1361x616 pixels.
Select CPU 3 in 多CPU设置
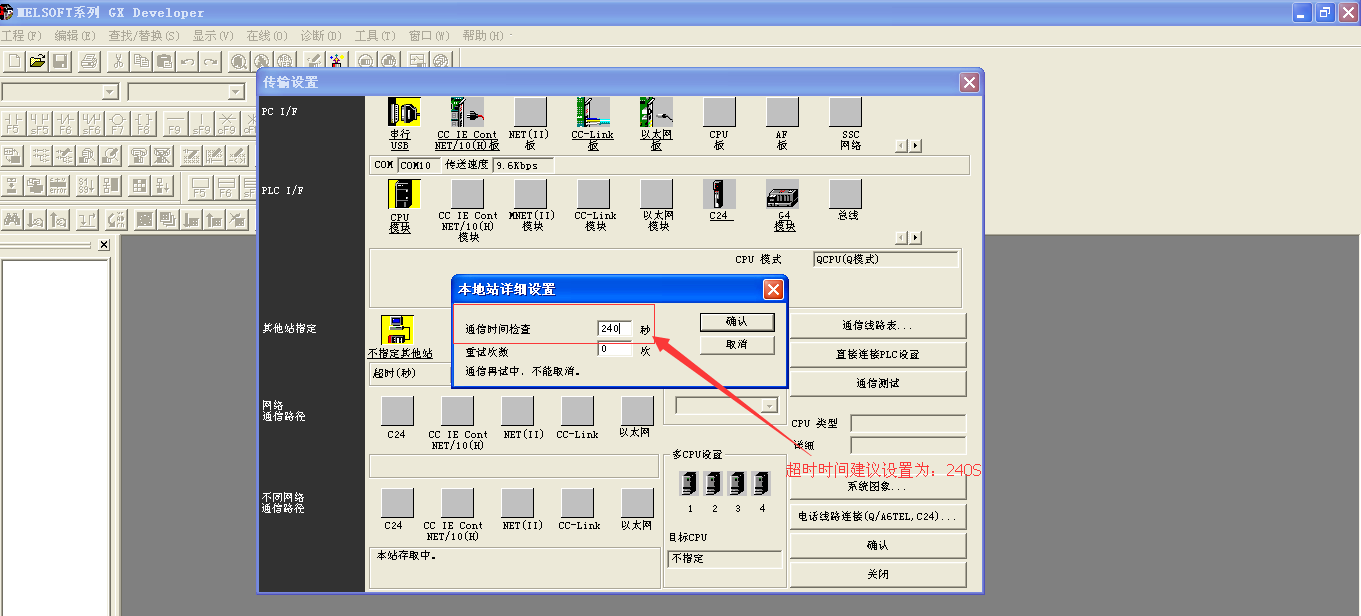tap(738, 482)
